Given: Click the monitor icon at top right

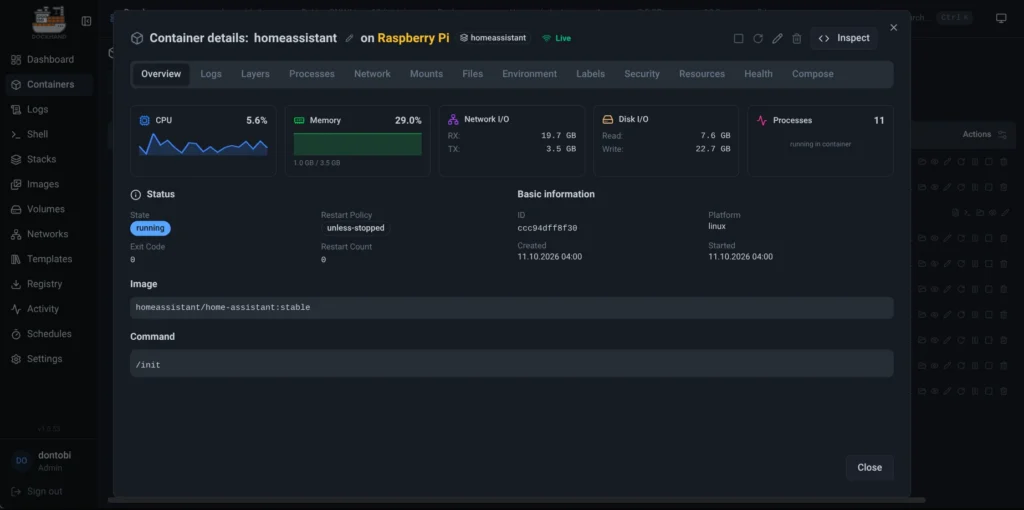Looking at the screenshot, I should (x=1001, y=18).
